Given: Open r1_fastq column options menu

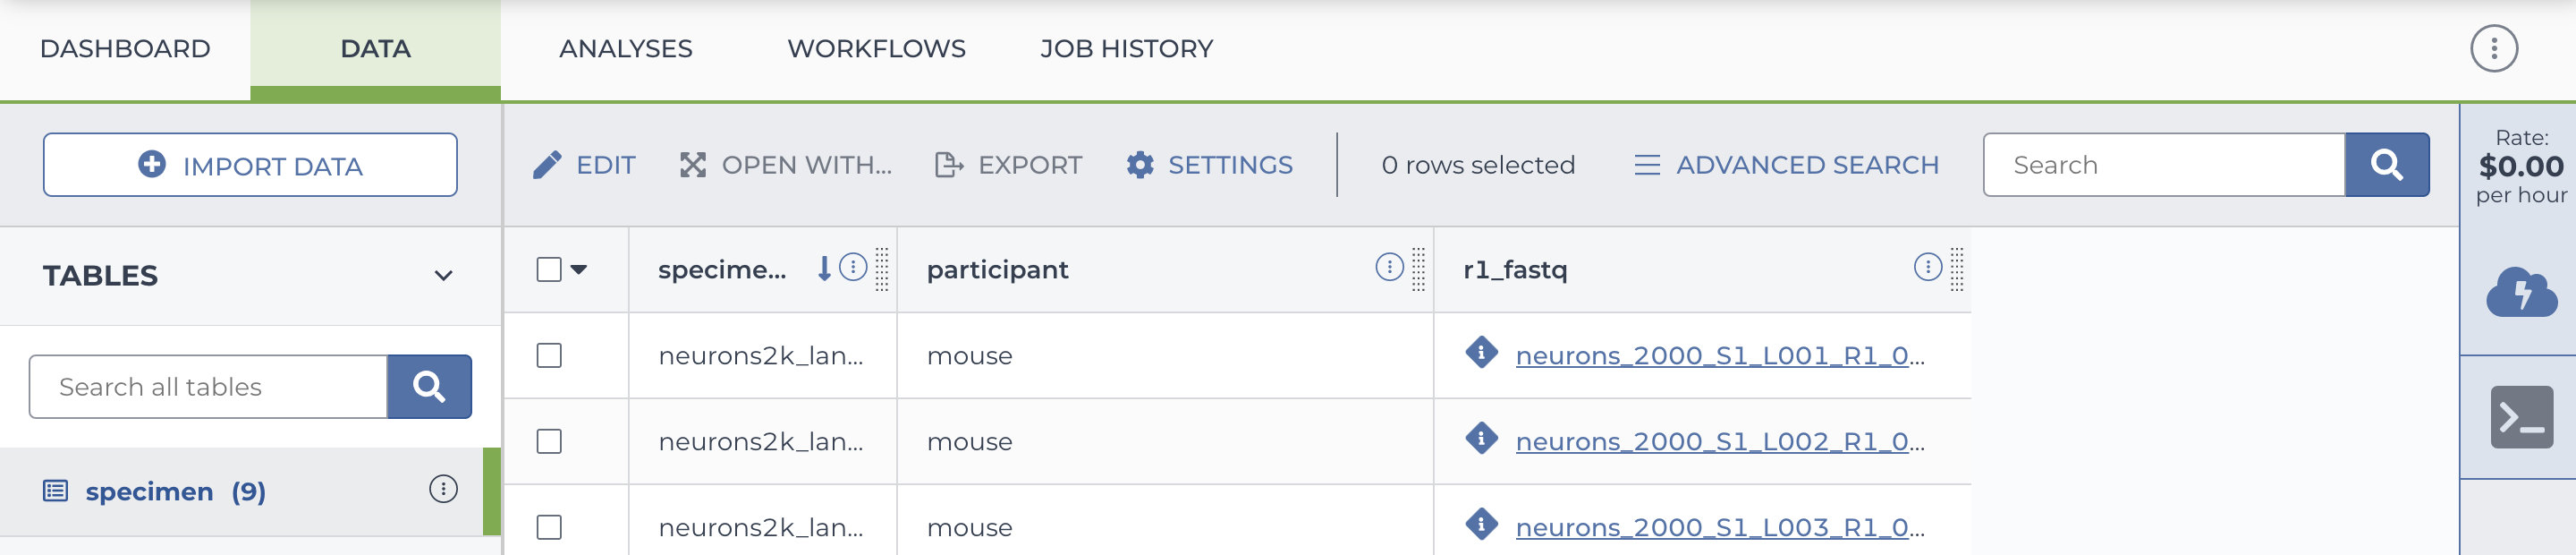Looking at the screenshot, I should tap(1927, 267).
